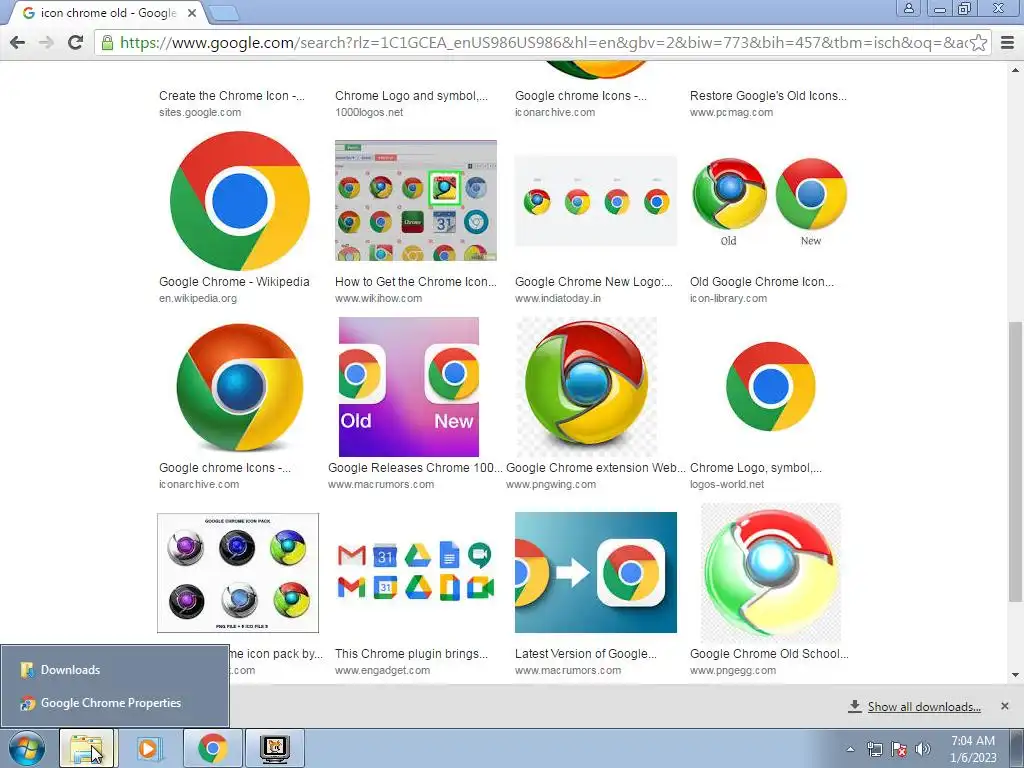Open the India Today four-logo thumbnail
1024x768 pixels.
596,200
